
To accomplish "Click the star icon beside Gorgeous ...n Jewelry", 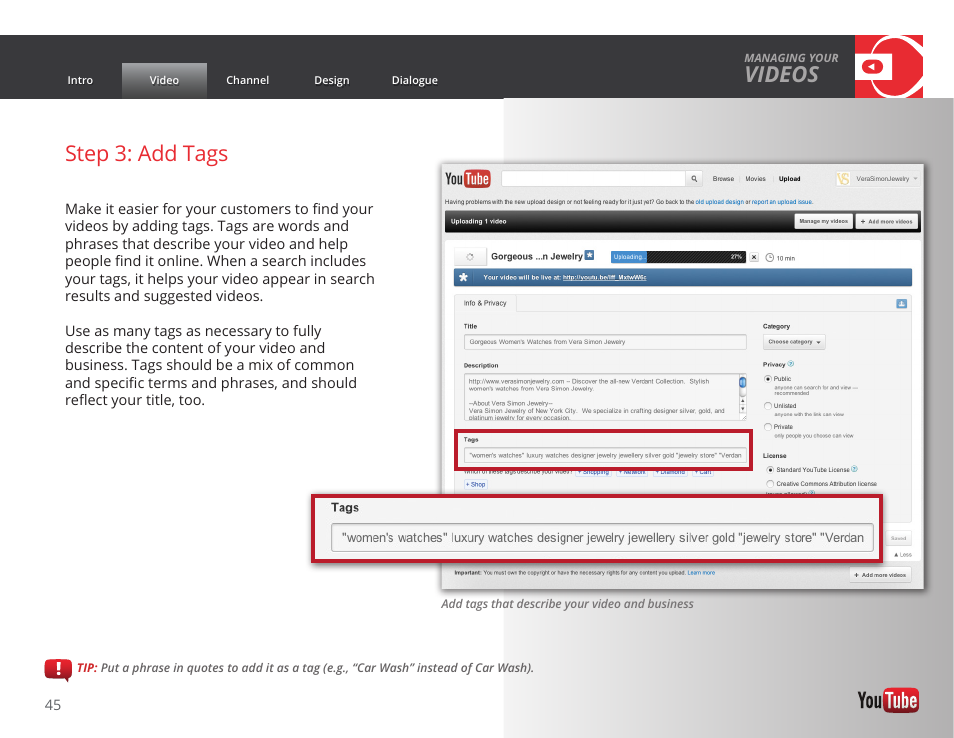I will coord(590,256).
